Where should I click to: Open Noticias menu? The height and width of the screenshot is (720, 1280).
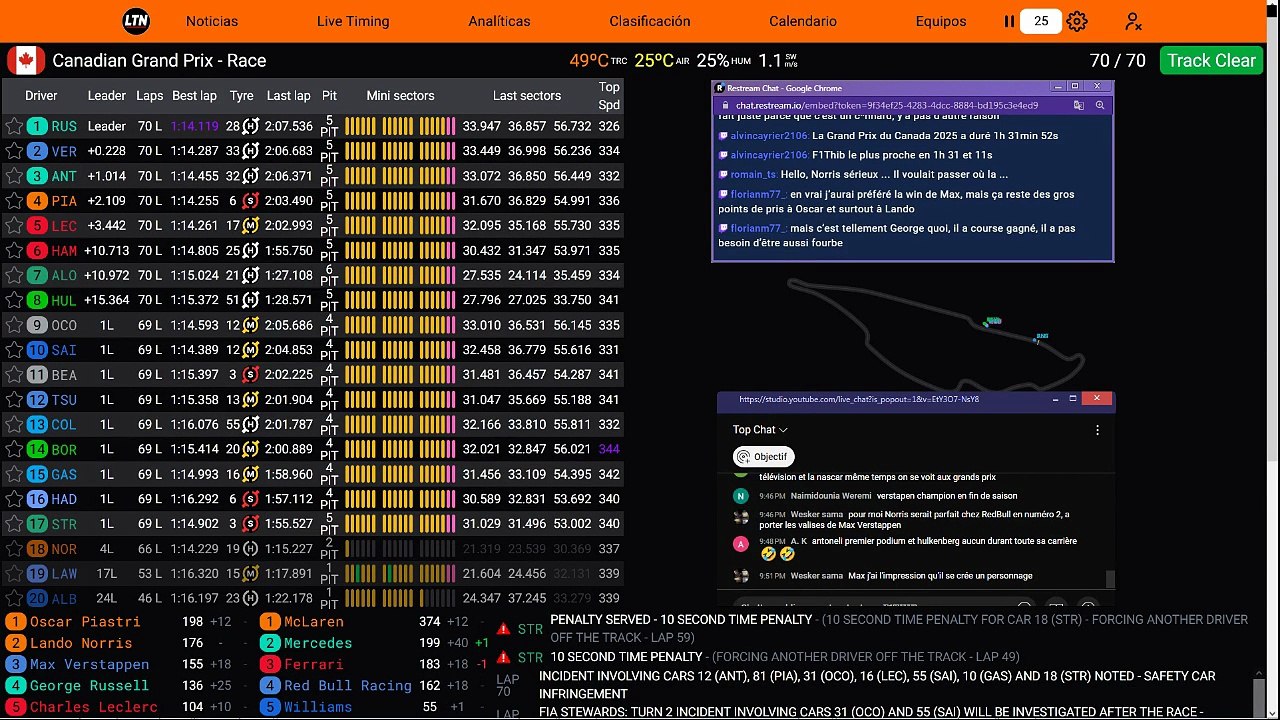pos(212,21)
